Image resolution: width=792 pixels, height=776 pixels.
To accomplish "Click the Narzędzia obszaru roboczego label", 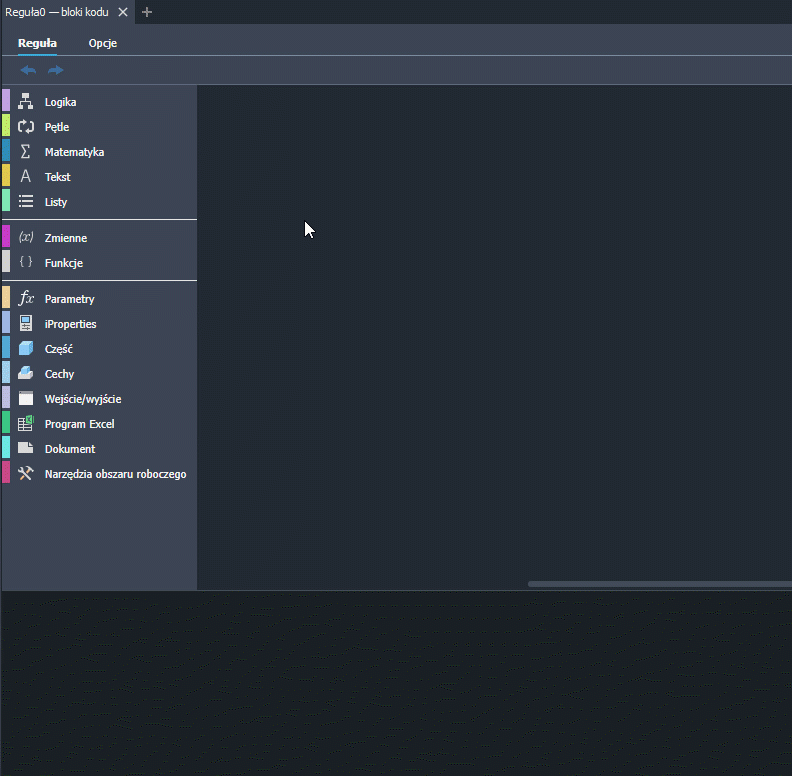I will [115, 474].
